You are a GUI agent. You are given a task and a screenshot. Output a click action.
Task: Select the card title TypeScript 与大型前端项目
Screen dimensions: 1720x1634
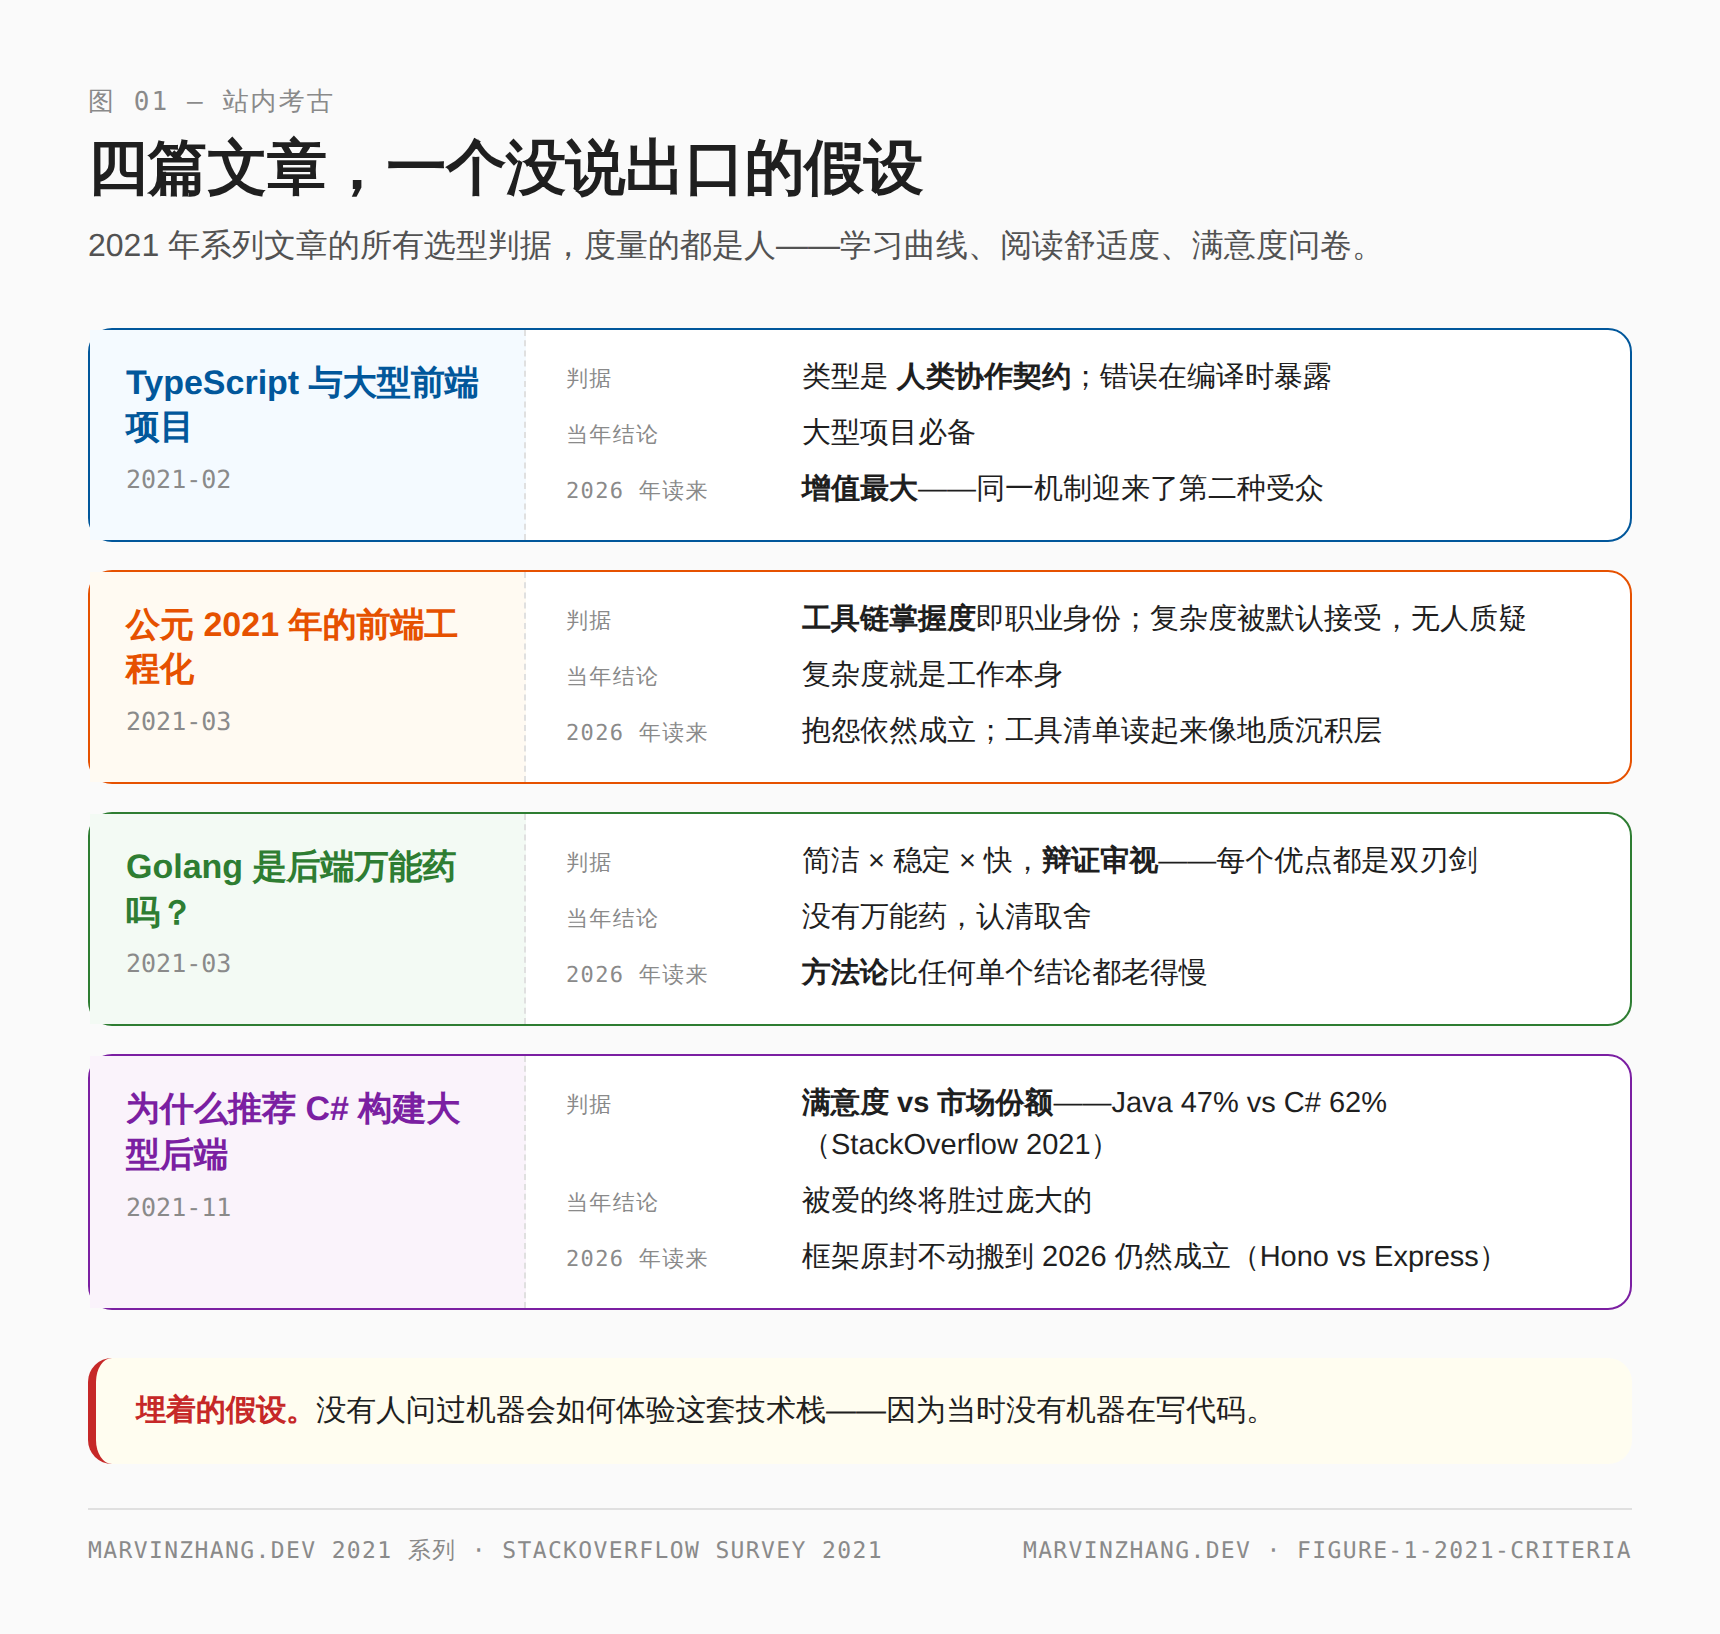(x=303, y=404)
